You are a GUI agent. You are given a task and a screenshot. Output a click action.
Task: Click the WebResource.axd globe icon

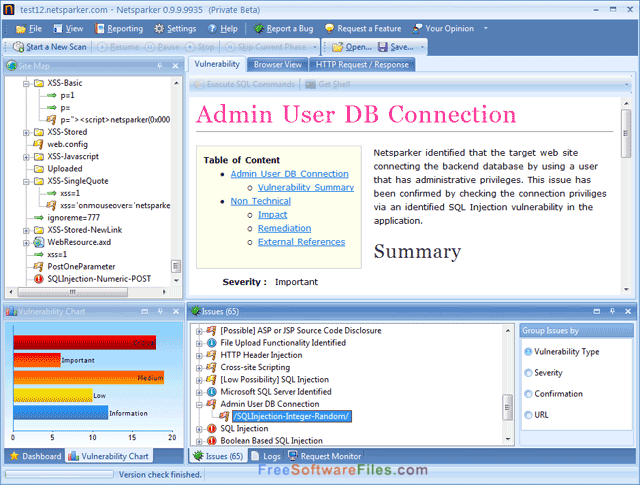[x=39, y=242]
